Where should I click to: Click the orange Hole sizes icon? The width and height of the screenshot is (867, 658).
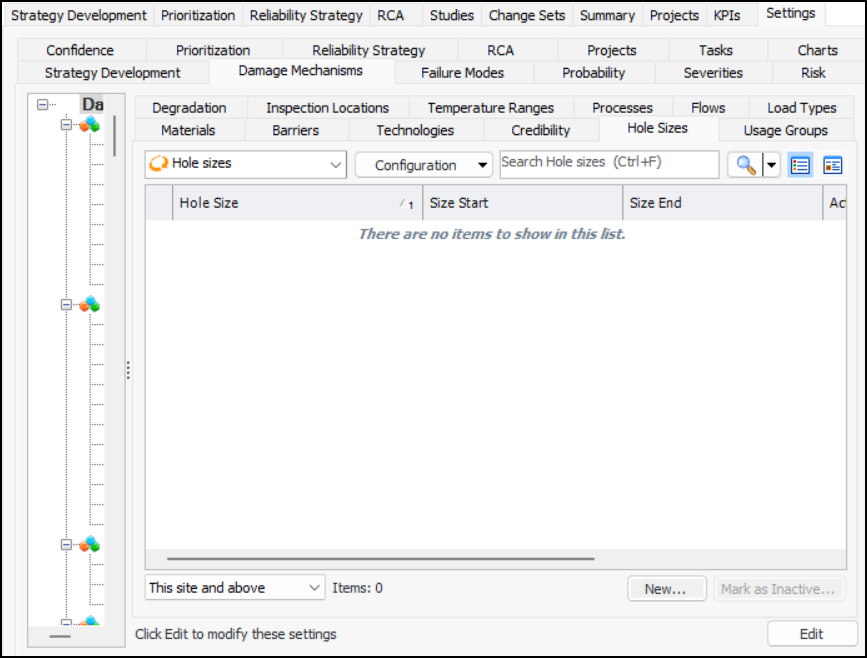(158, 164)
